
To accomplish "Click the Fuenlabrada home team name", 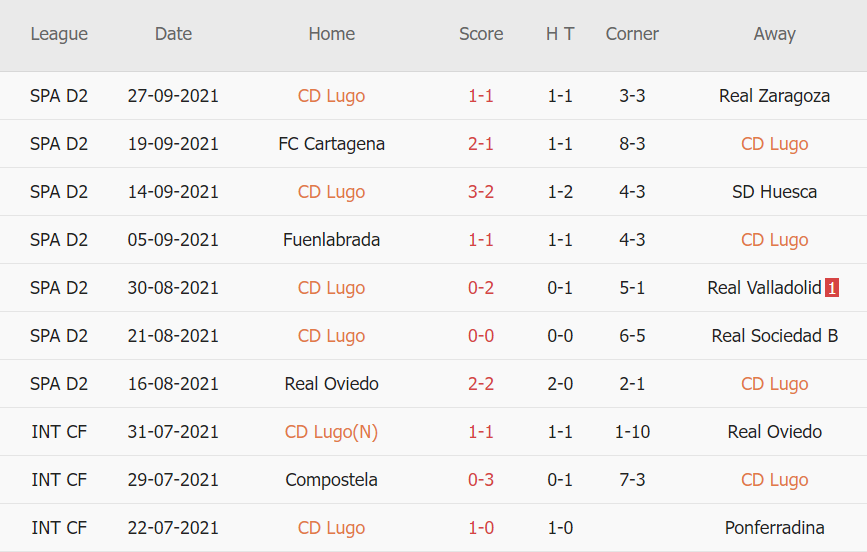I will point(331,240).
